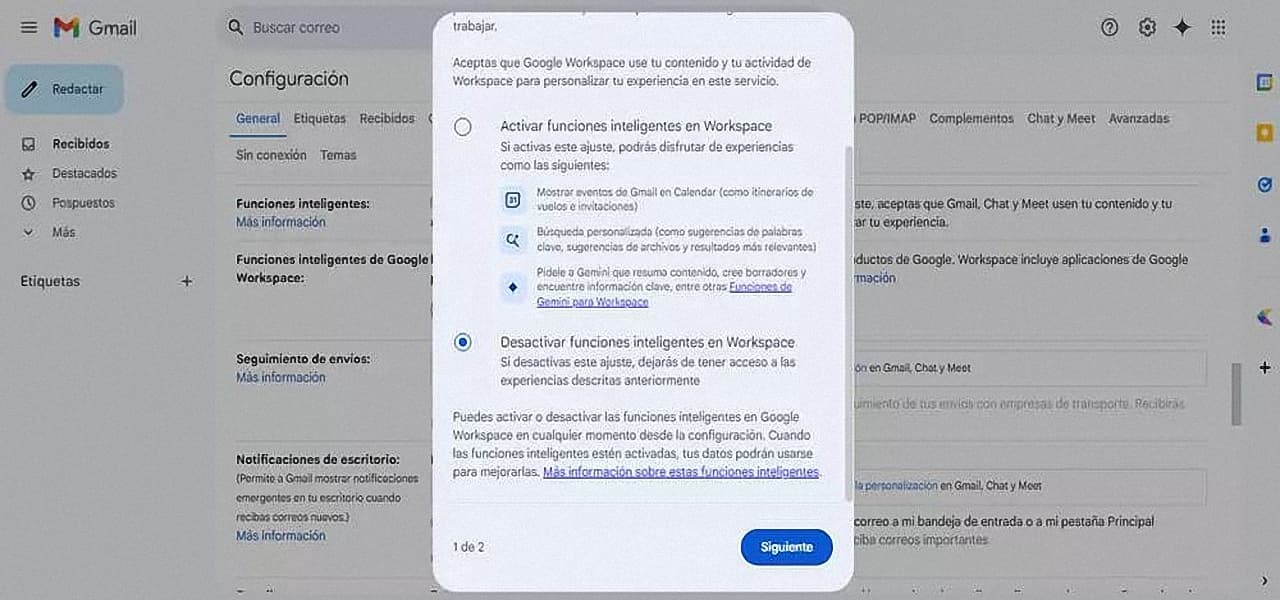Select Activar funciones inteligentes en Workspace
Viewport: 1280px width, 600px height.
pos(462,127)
